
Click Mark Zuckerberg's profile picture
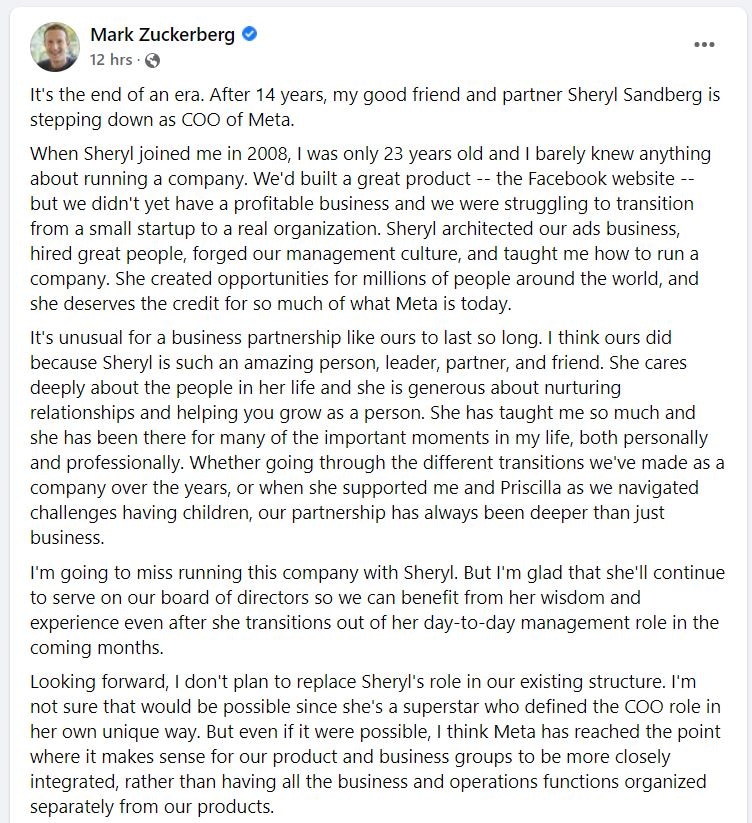(x=55, y=45)
